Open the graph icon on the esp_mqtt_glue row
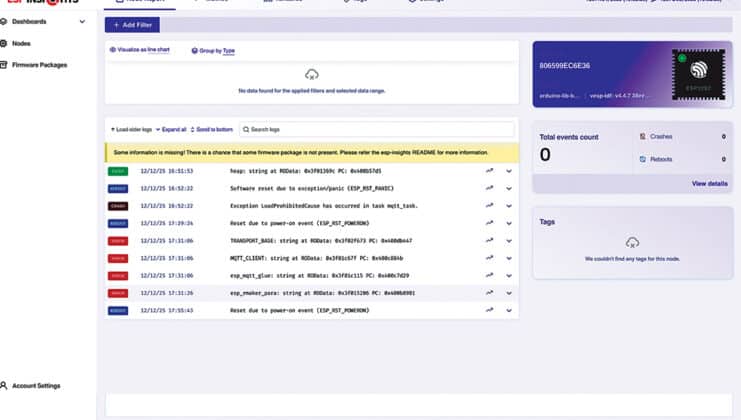 [x=490, y=275]
